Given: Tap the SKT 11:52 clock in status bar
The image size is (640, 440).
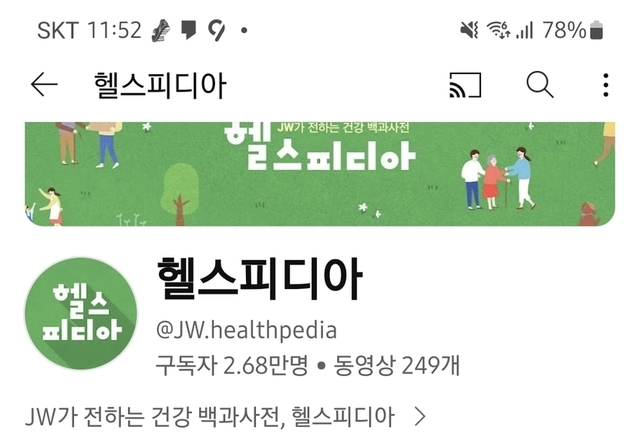Looking at the screenshot, I should (x=89, y=30).
